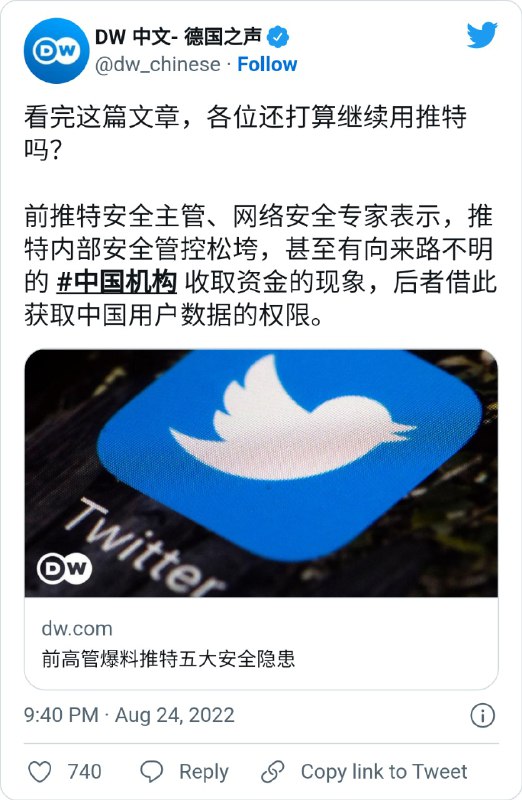Click the tweet text beginning 看完这篇文章
This screenshot has height=800, width=522.
pos(245,133)
